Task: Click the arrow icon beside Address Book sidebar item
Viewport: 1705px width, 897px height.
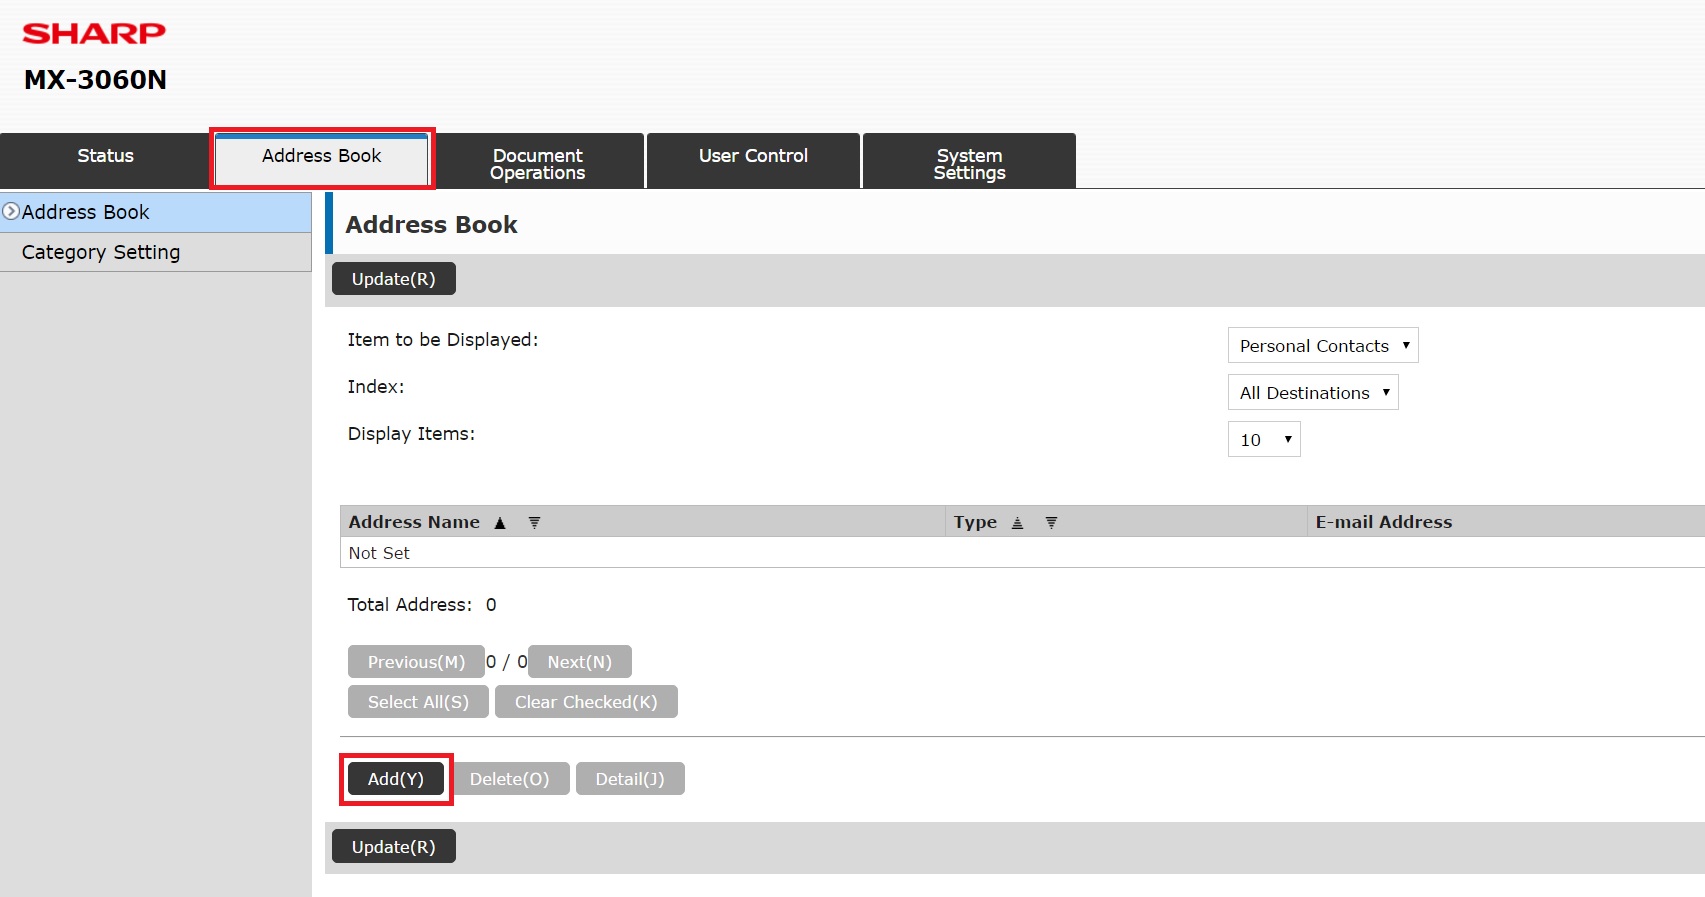Action: point(11,211)
